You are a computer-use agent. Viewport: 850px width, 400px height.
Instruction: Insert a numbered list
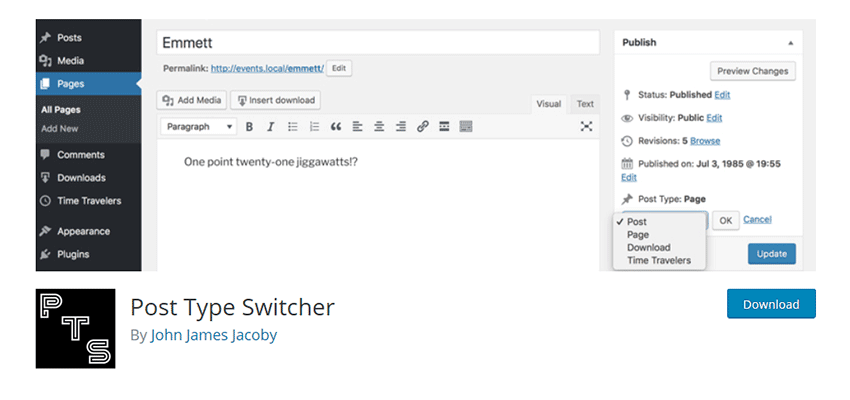point(314,127)
